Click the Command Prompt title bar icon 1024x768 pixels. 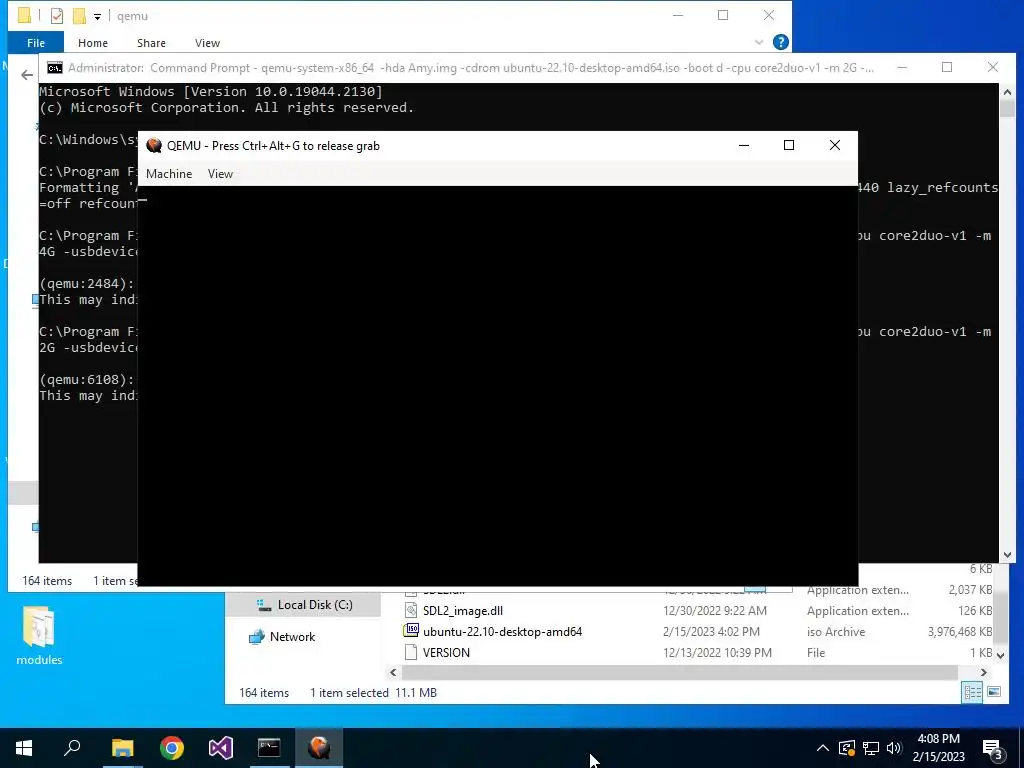pyautogui.click(x=55, y=68)
